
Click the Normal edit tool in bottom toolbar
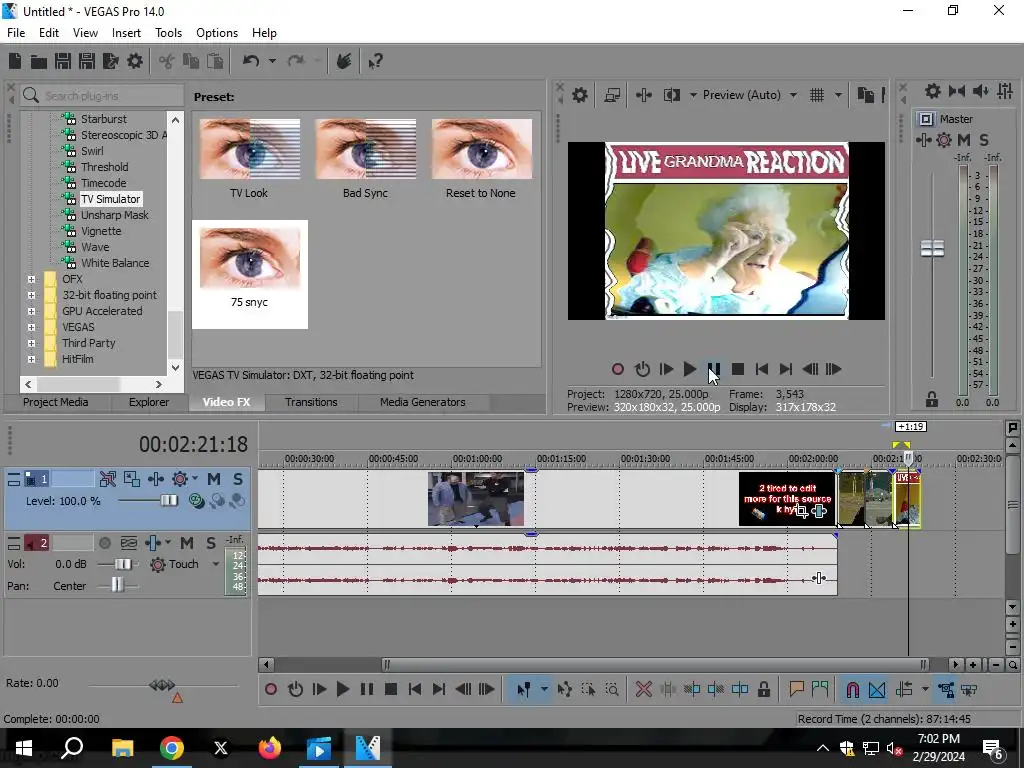(523, 690)
